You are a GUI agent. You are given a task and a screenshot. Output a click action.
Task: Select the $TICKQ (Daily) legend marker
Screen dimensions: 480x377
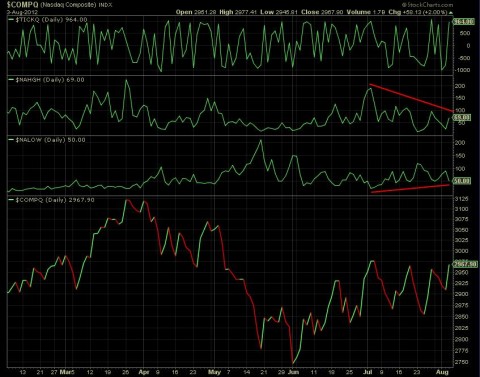[x=11, y=20]
